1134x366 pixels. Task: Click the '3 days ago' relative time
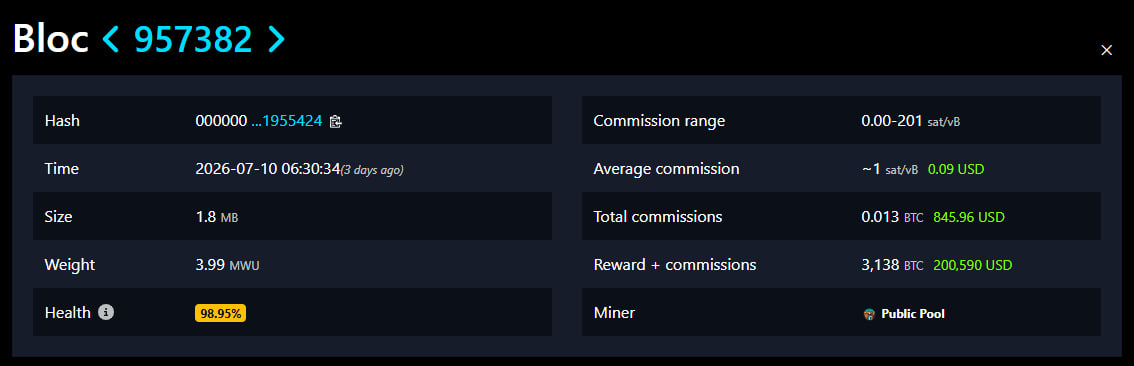372,170
